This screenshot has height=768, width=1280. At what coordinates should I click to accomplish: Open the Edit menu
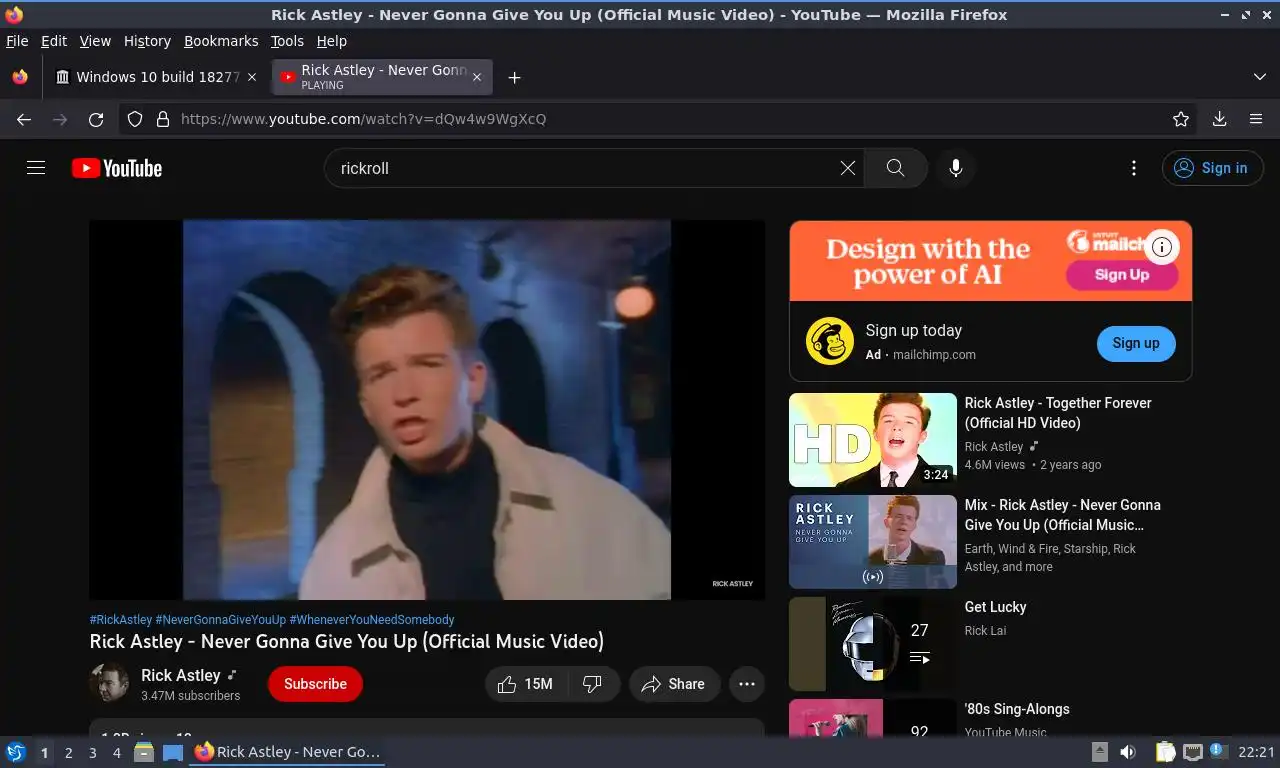(54, 41)
